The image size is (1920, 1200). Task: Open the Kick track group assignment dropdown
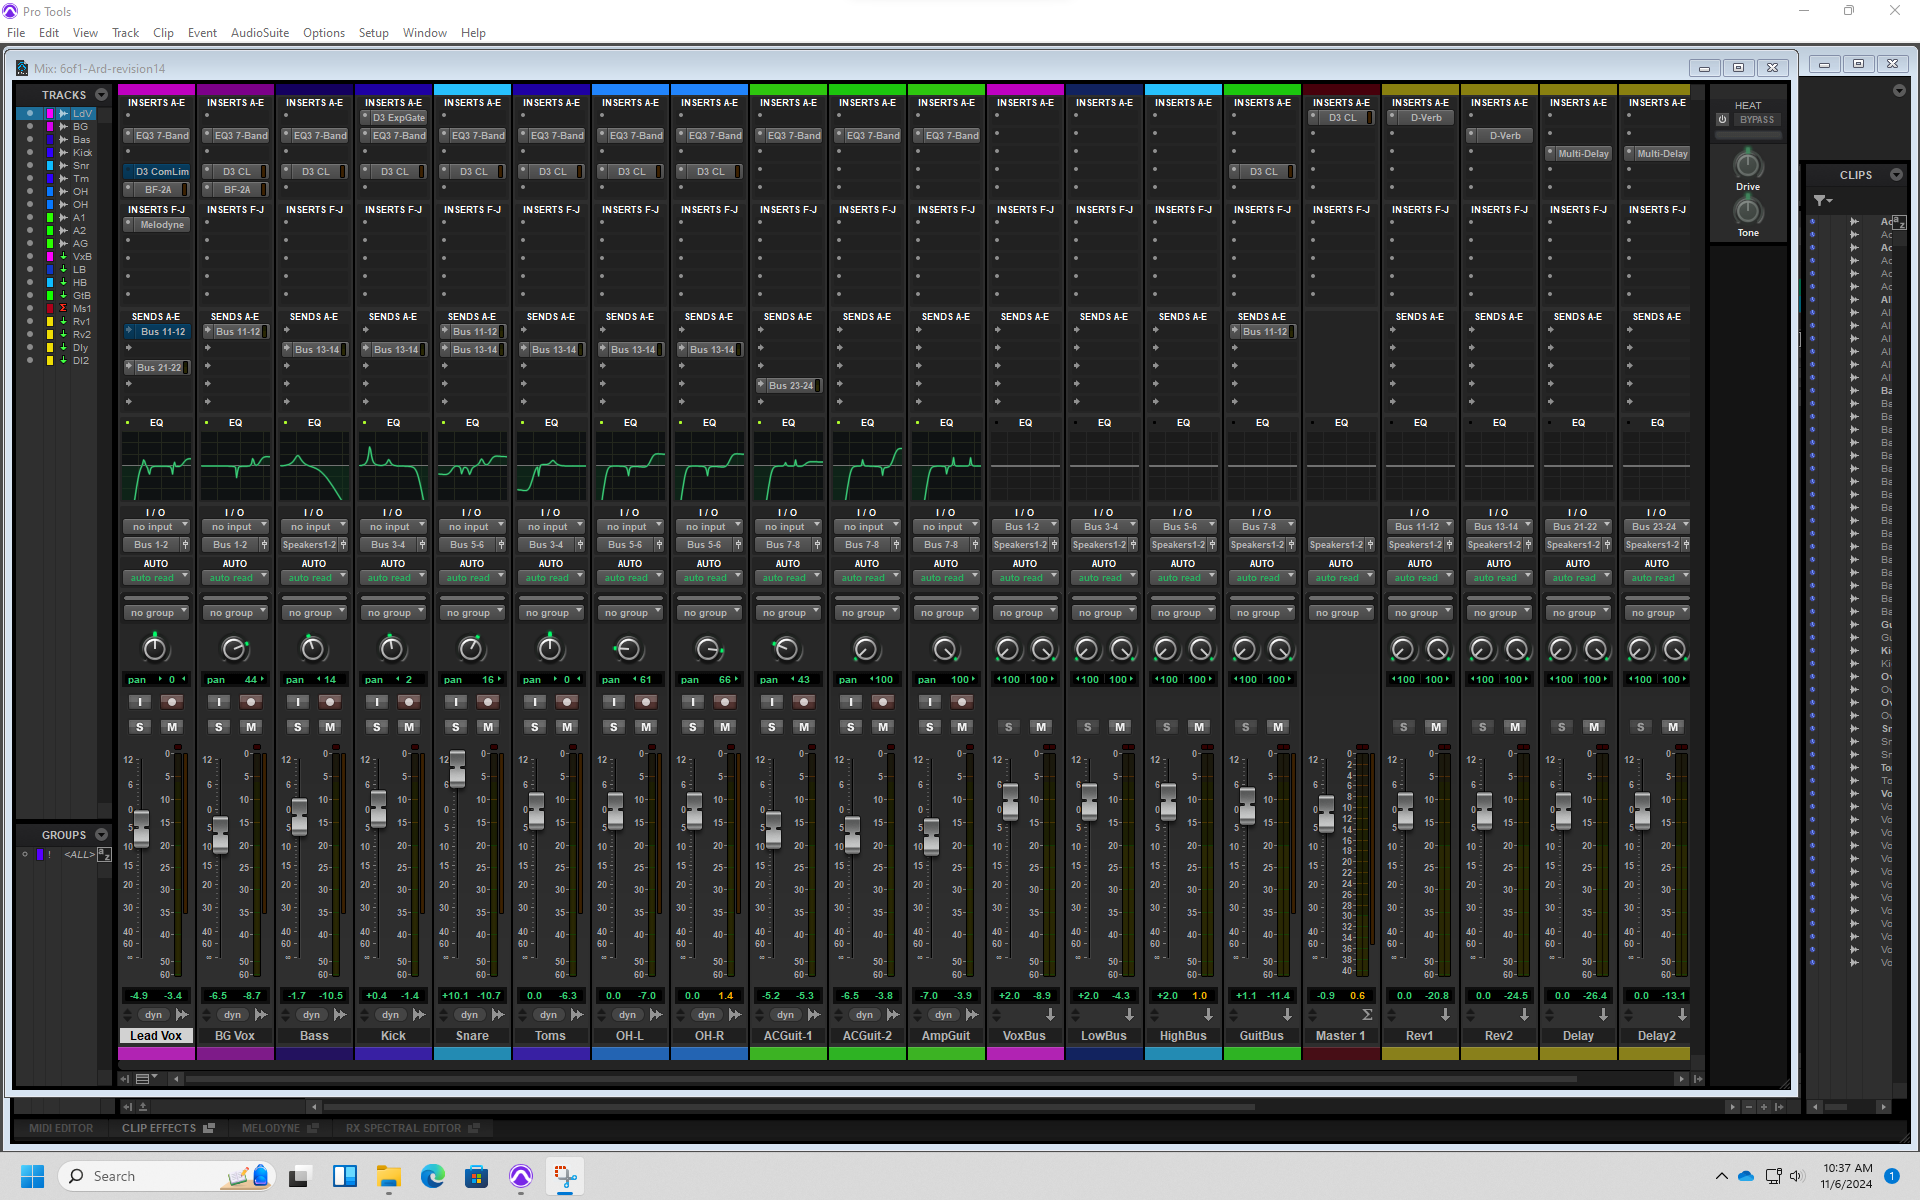pos(393,613)
